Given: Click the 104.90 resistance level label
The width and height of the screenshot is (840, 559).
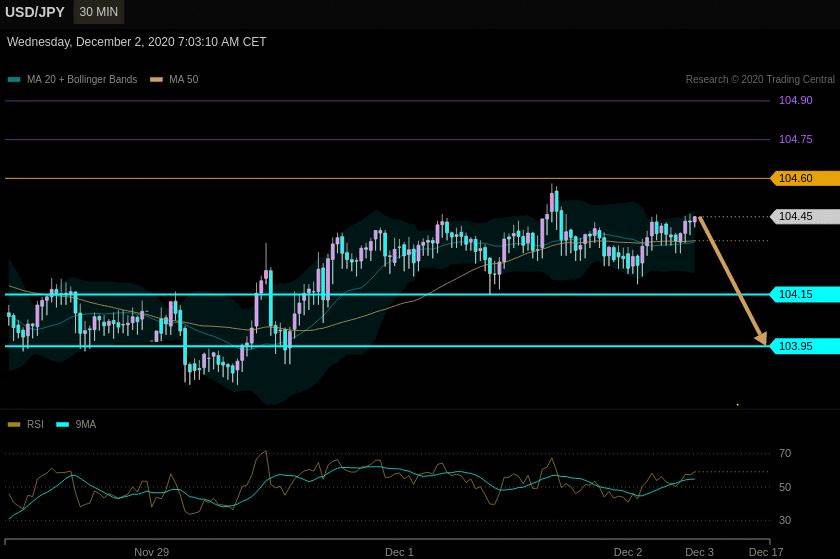Looking at the screenshot, I should (796, 100).
